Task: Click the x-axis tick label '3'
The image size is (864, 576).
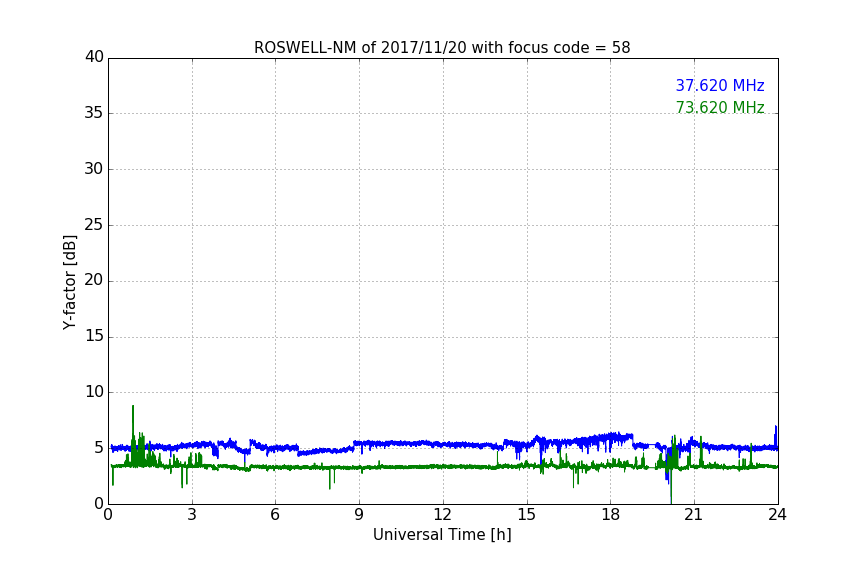Action: pyautogui.click(x=192, y=515)
